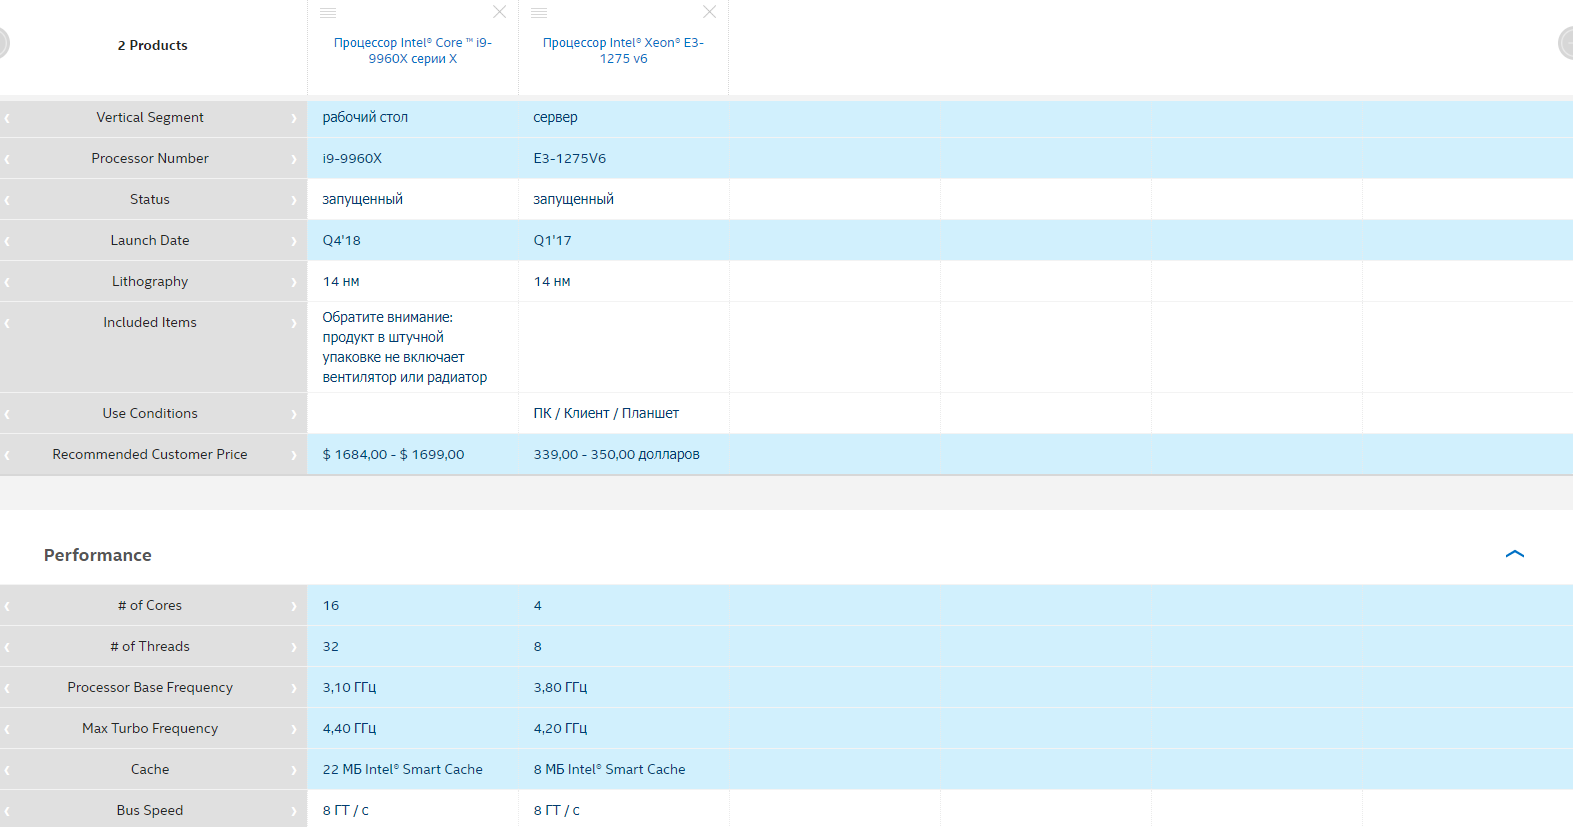The image size is (1573, 827).
Task: Click right chevron on Processor Base Frequency row
Action: [294, 688]
